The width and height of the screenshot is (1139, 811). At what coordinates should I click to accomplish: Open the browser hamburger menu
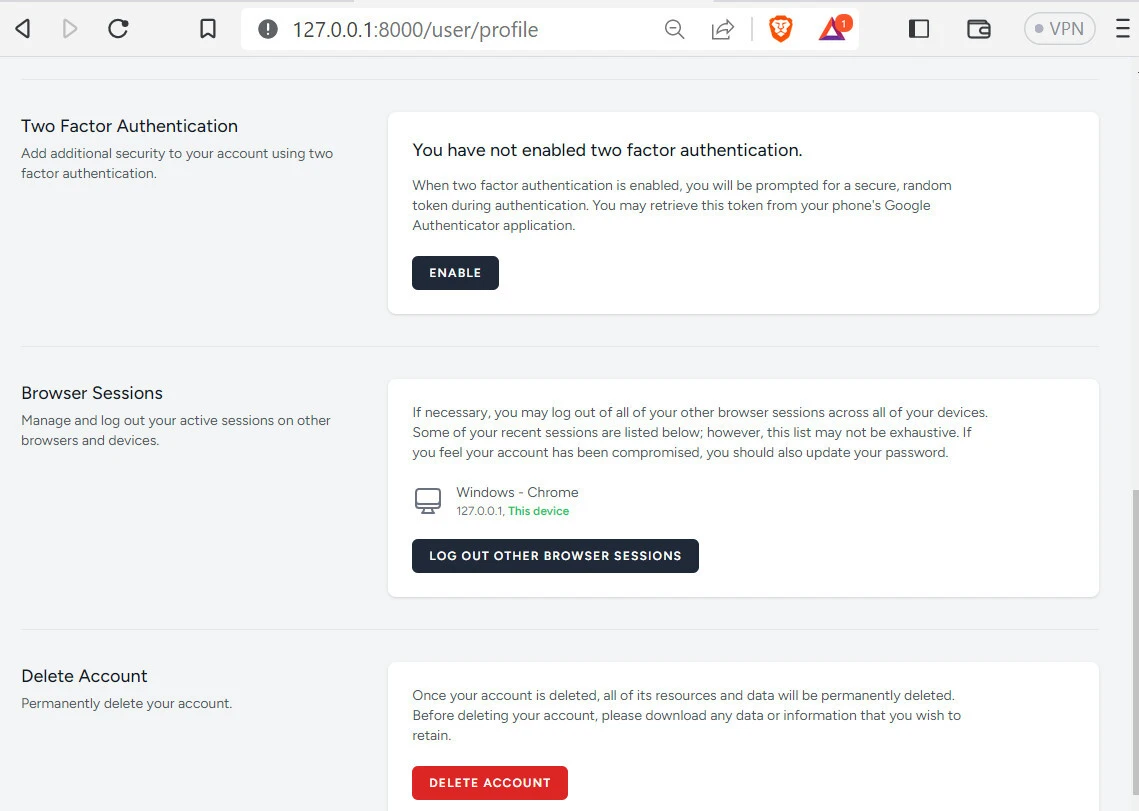(x=1123, y=29)
